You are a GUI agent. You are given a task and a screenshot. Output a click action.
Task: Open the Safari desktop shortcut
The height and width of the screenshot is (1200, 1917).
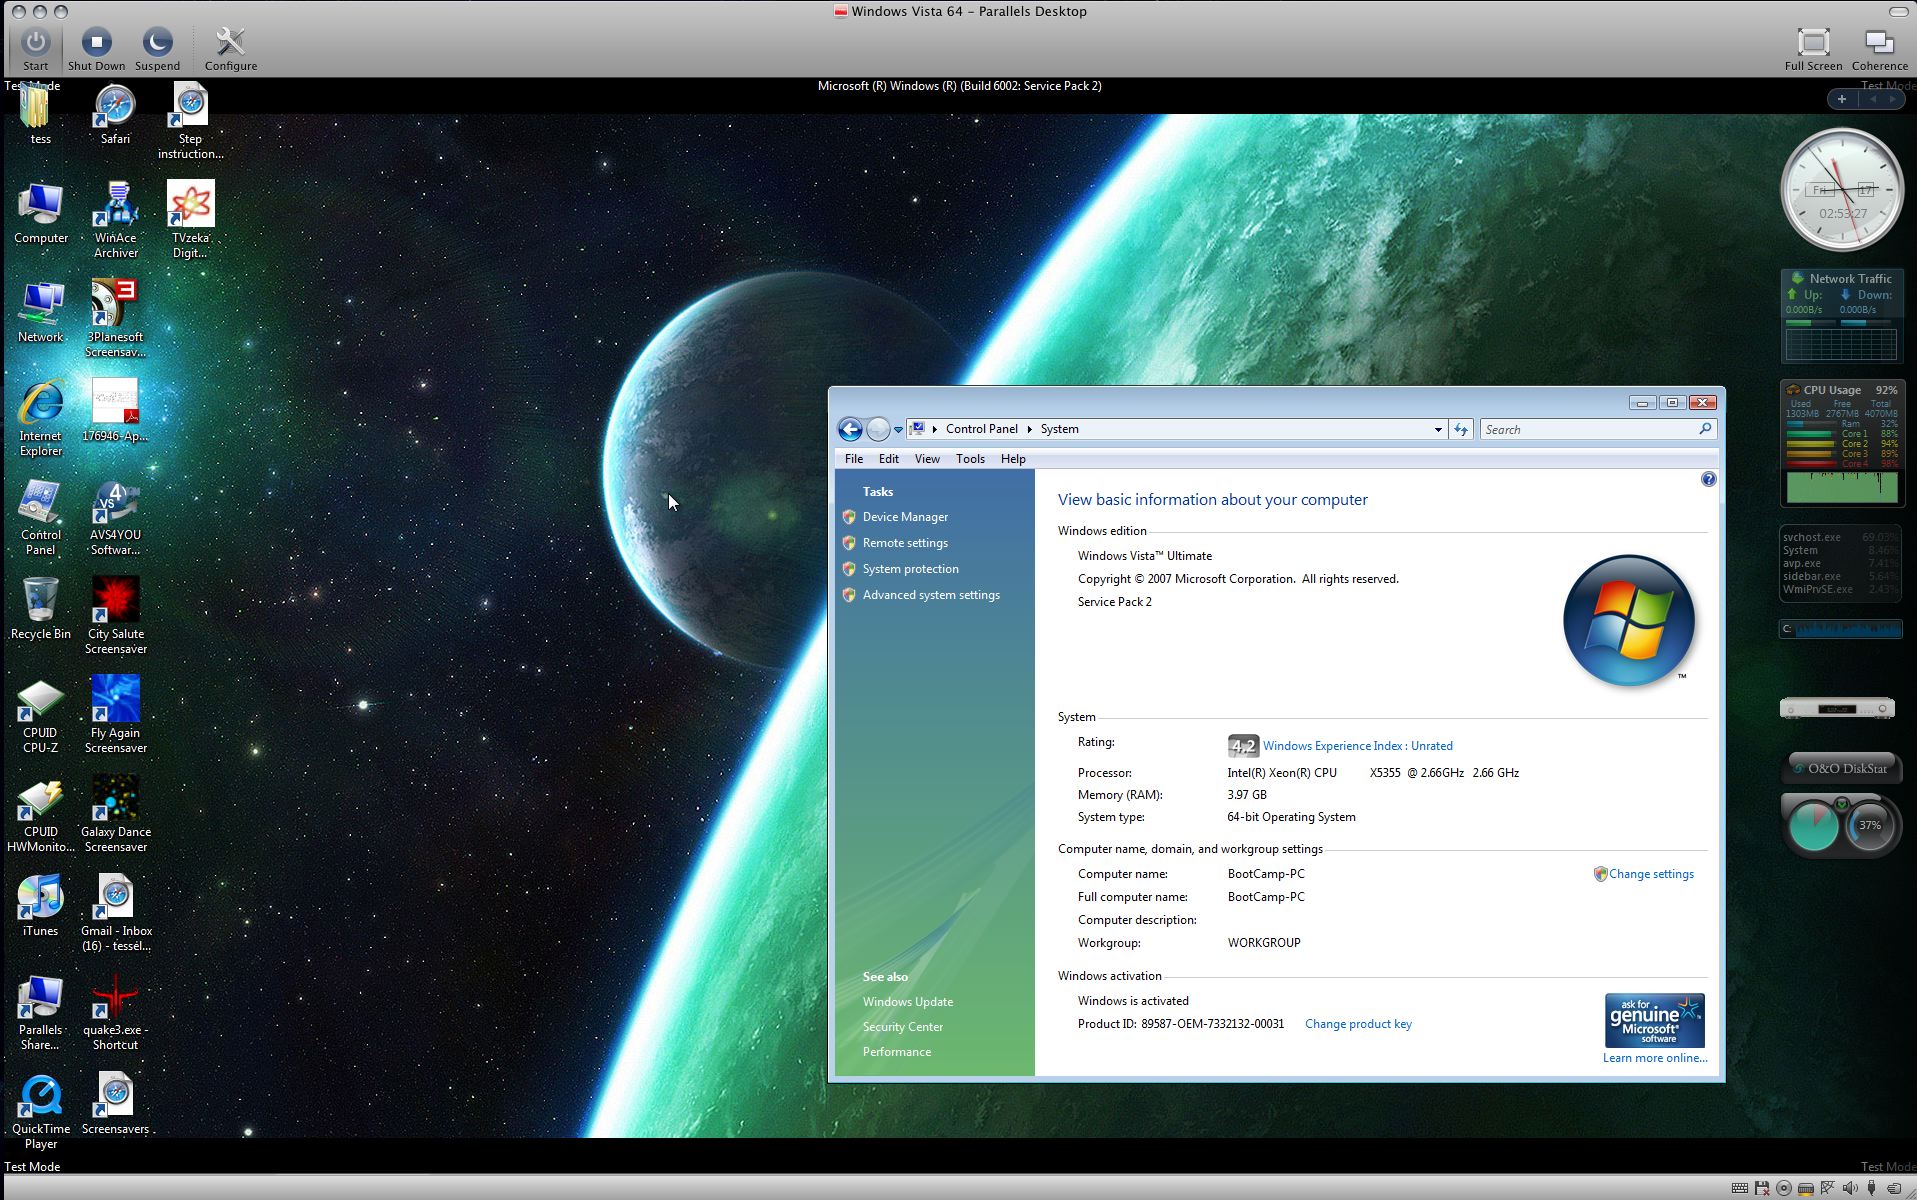115,115
